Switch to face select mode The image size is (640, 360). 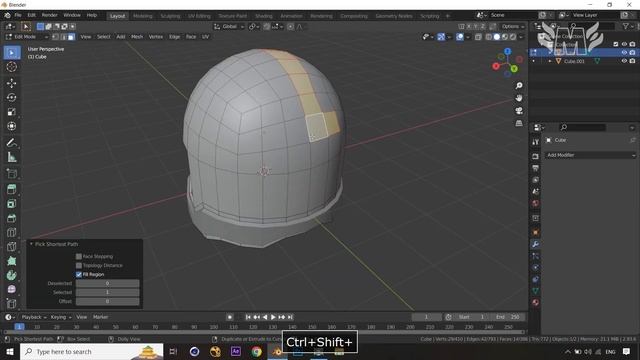point(71,37)
